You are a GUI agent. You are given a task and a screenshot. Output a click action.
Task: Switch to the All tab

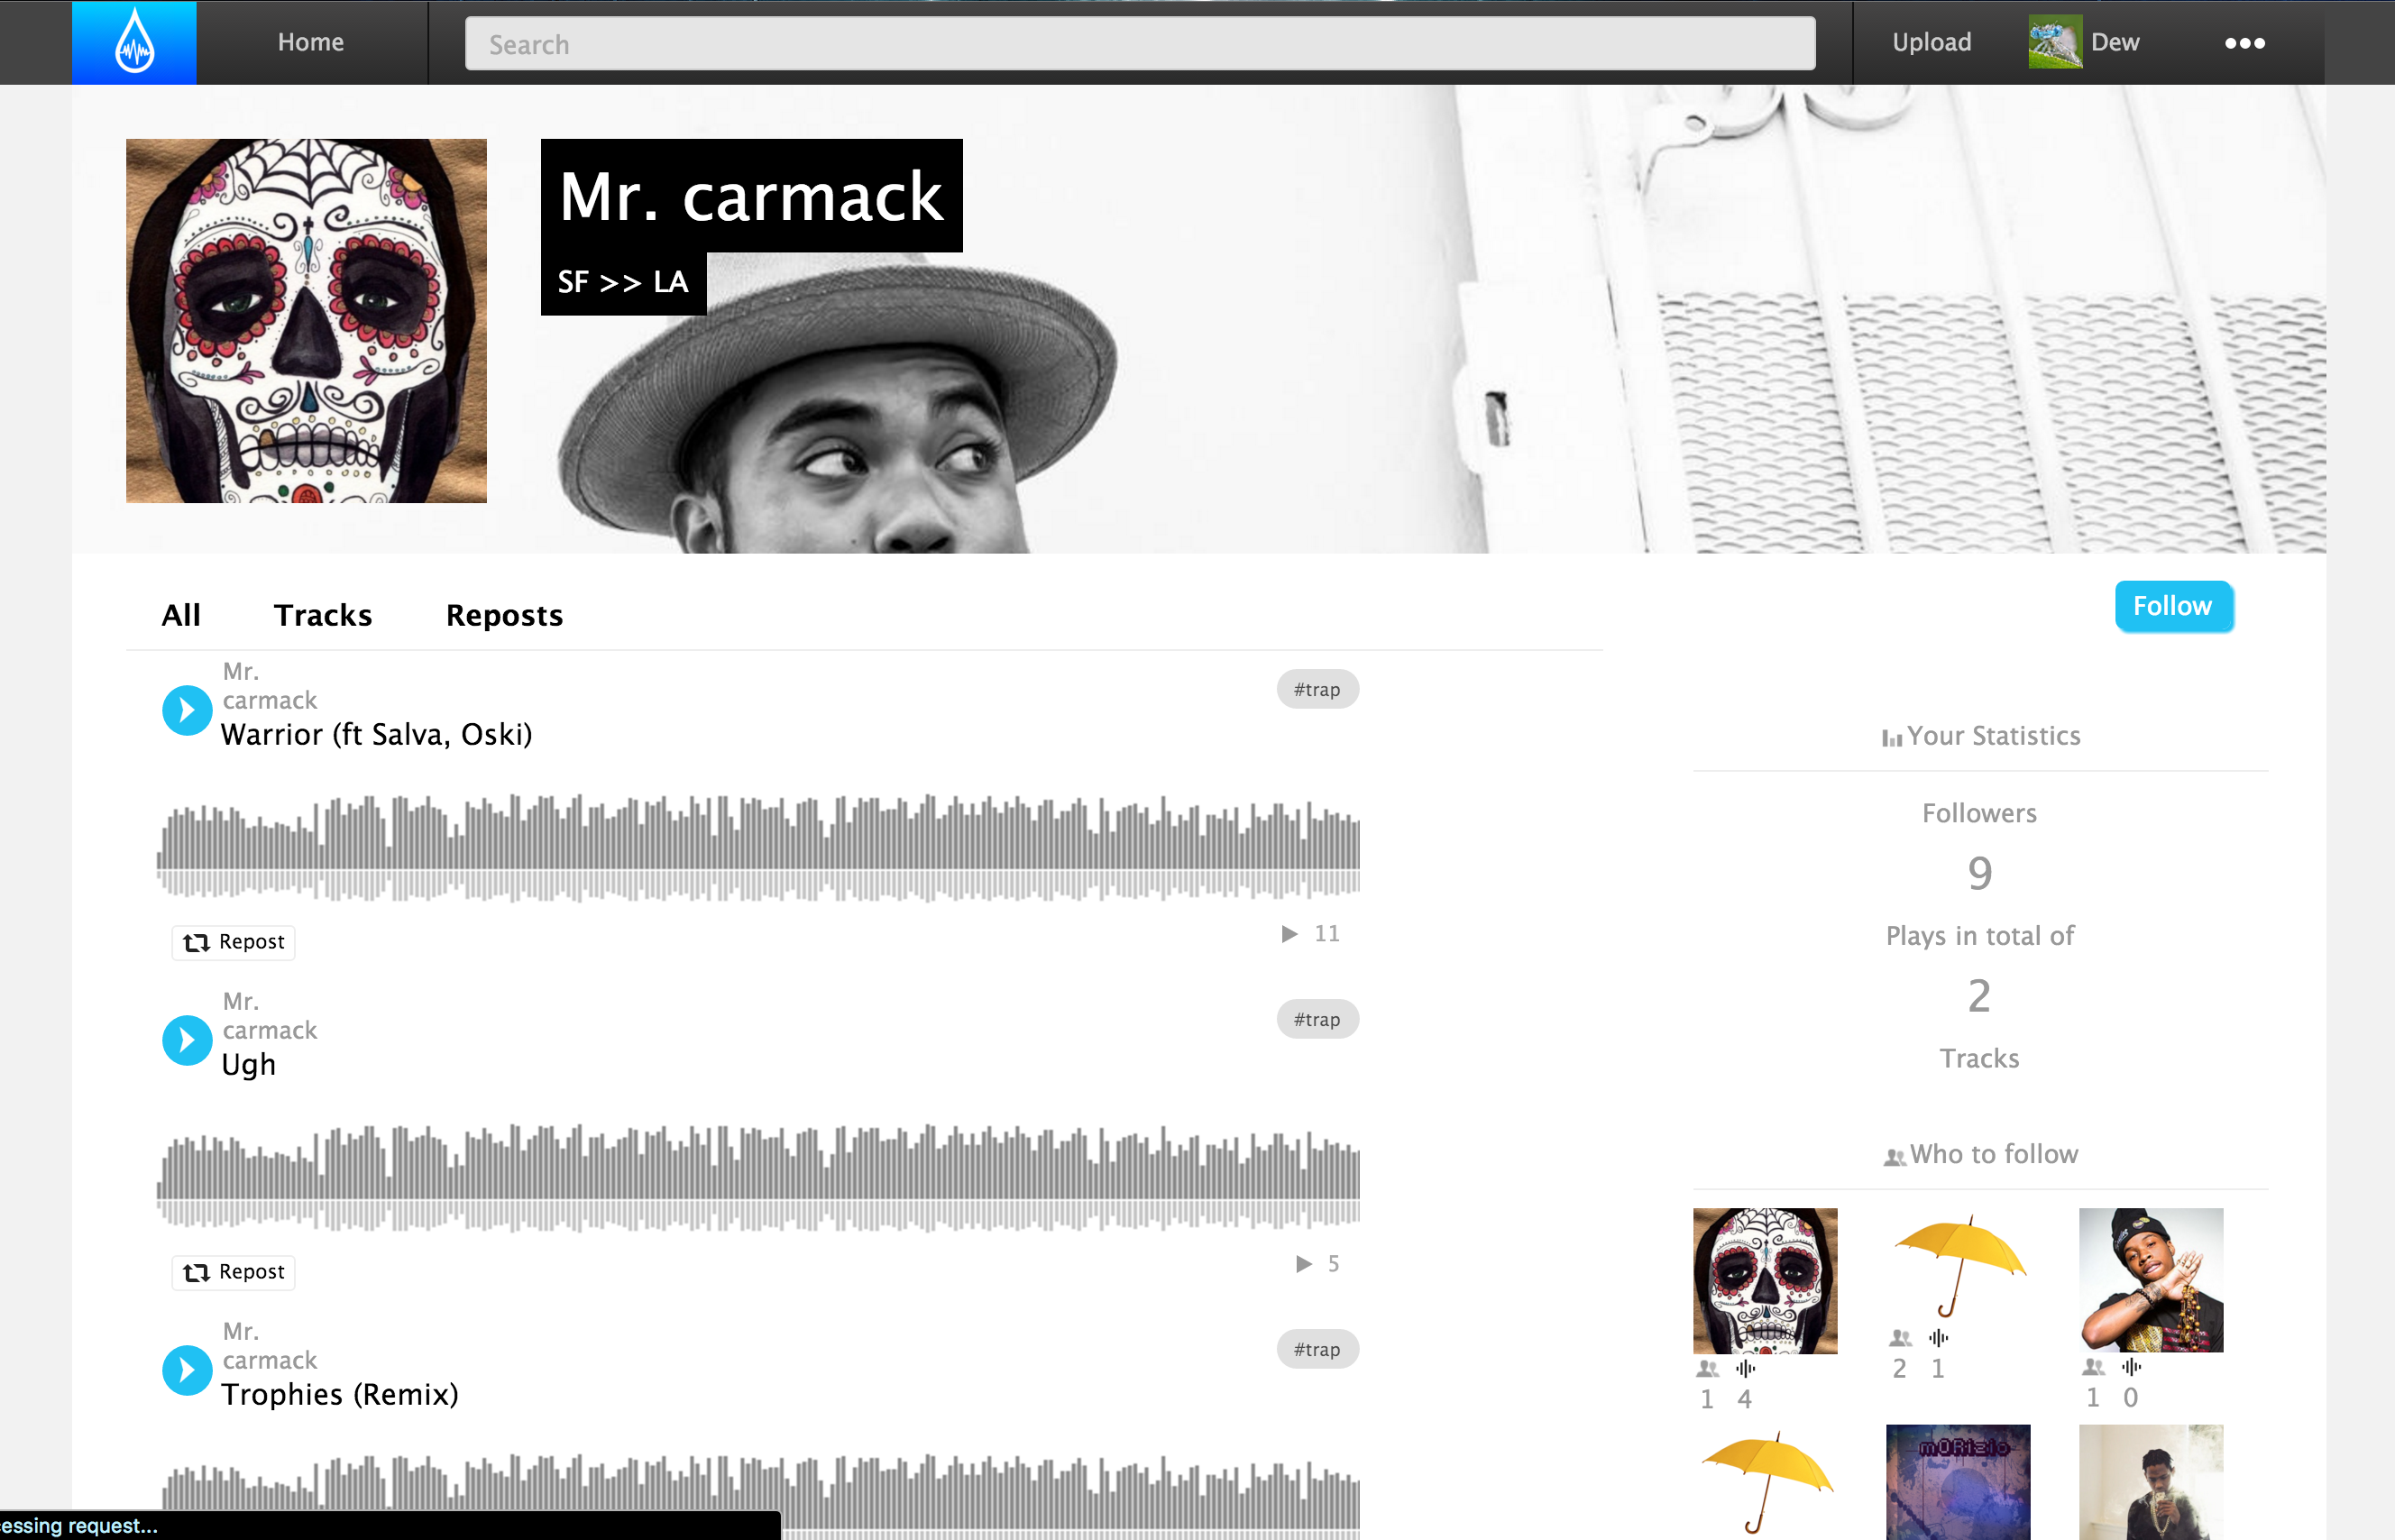(181, 615)
